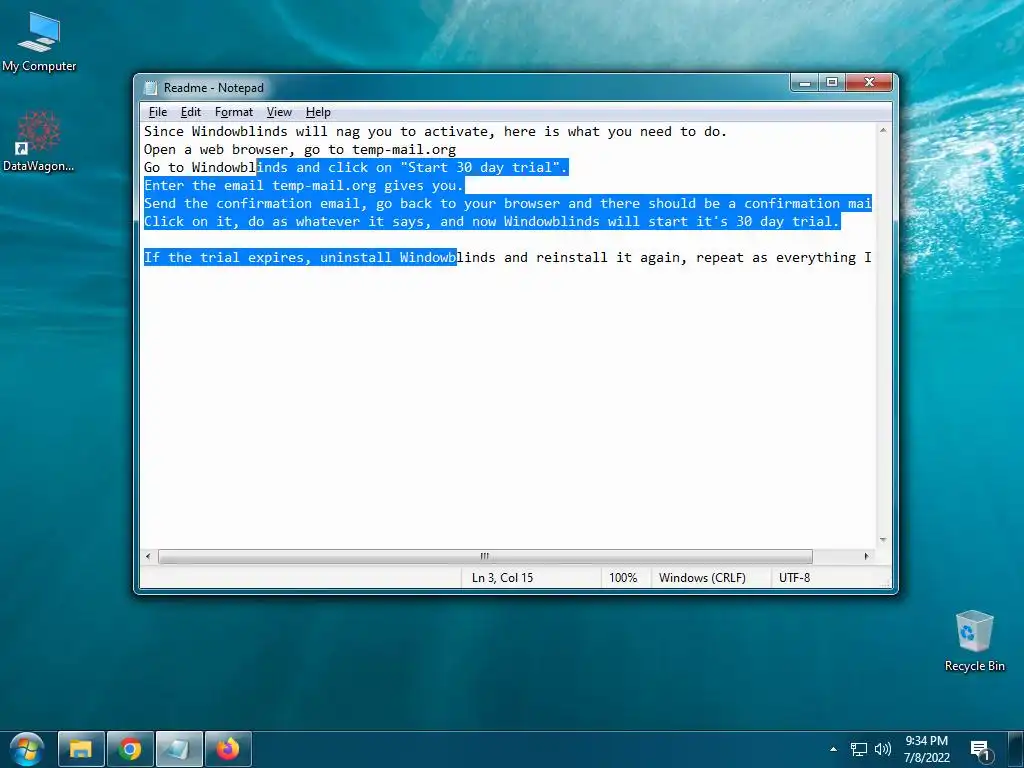This screenshot has height=768, width=1024.
Task: Click the line "Open a web browser, go to temp-mail.org"
Action: (300, 150)
